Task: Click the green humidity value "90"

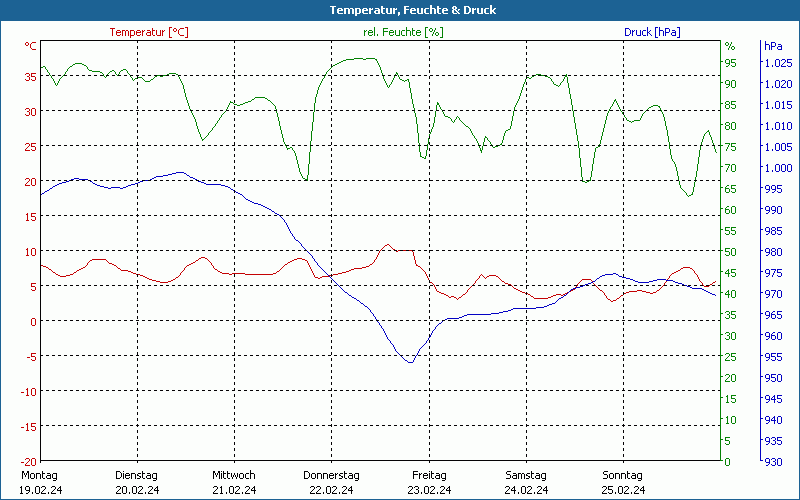Action: pos(731,84)
